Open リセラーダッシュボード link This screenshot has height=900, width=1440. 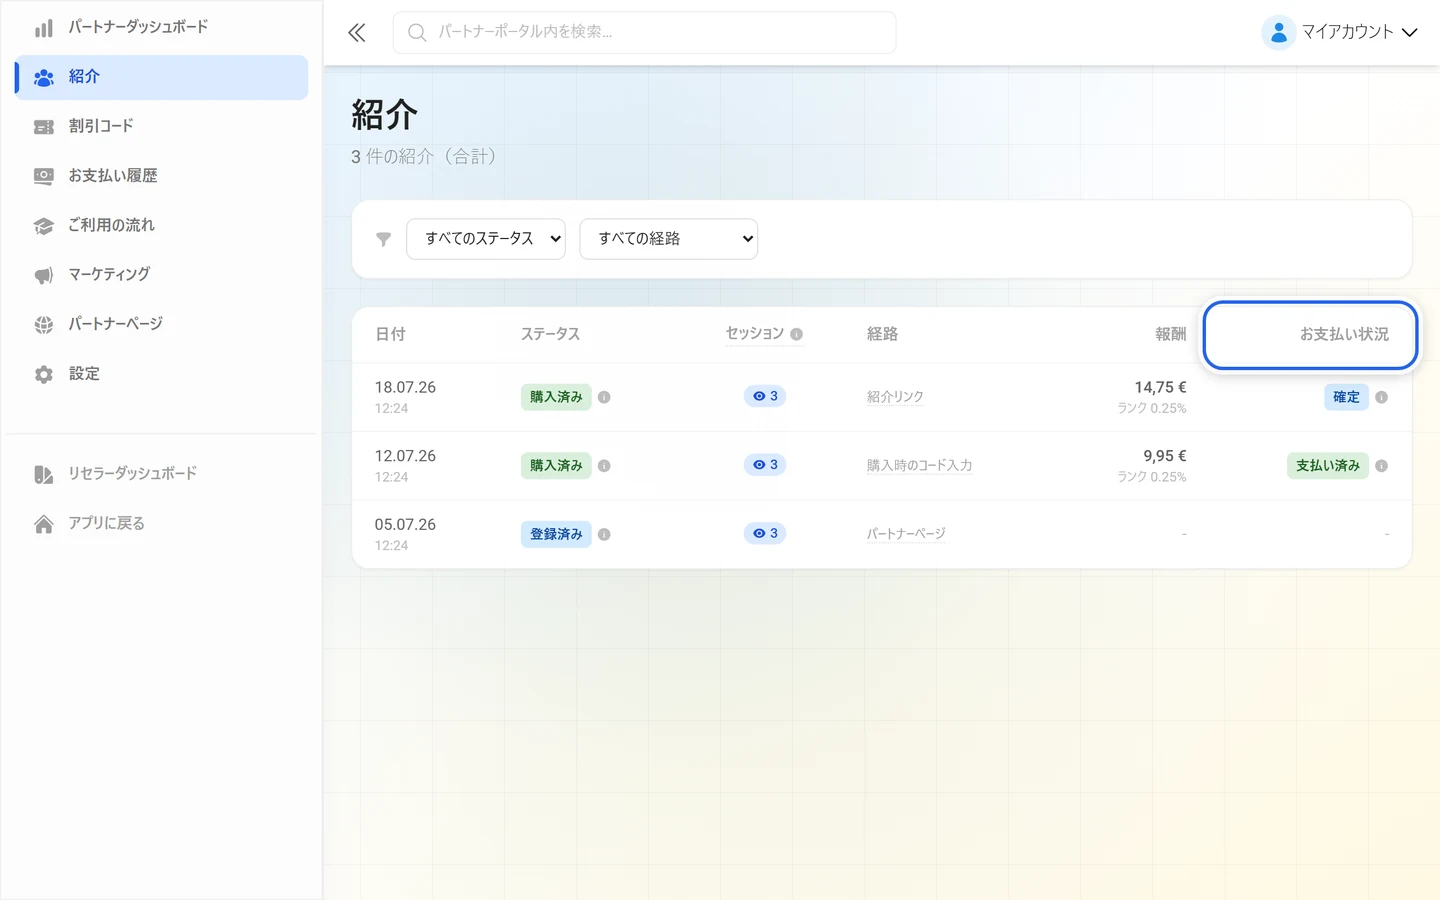[162, 473]
